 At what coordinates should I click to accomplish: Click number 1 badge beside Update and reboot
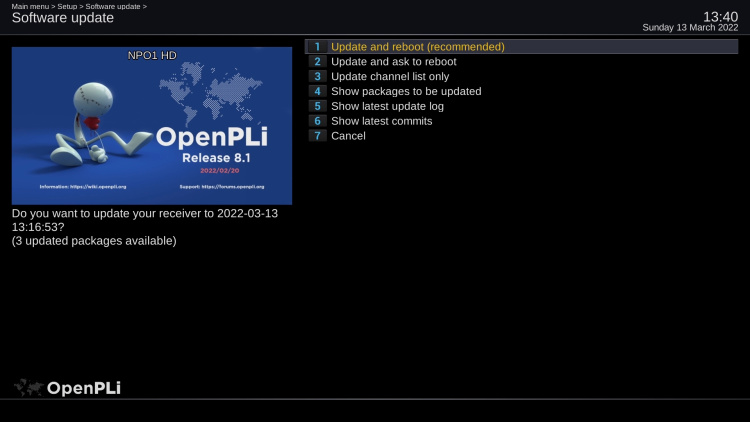317,46
